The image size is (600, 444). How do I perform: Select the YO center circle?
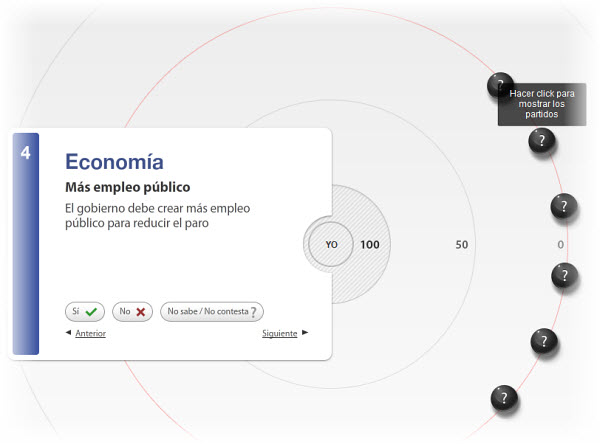click(x=331, y=244)
